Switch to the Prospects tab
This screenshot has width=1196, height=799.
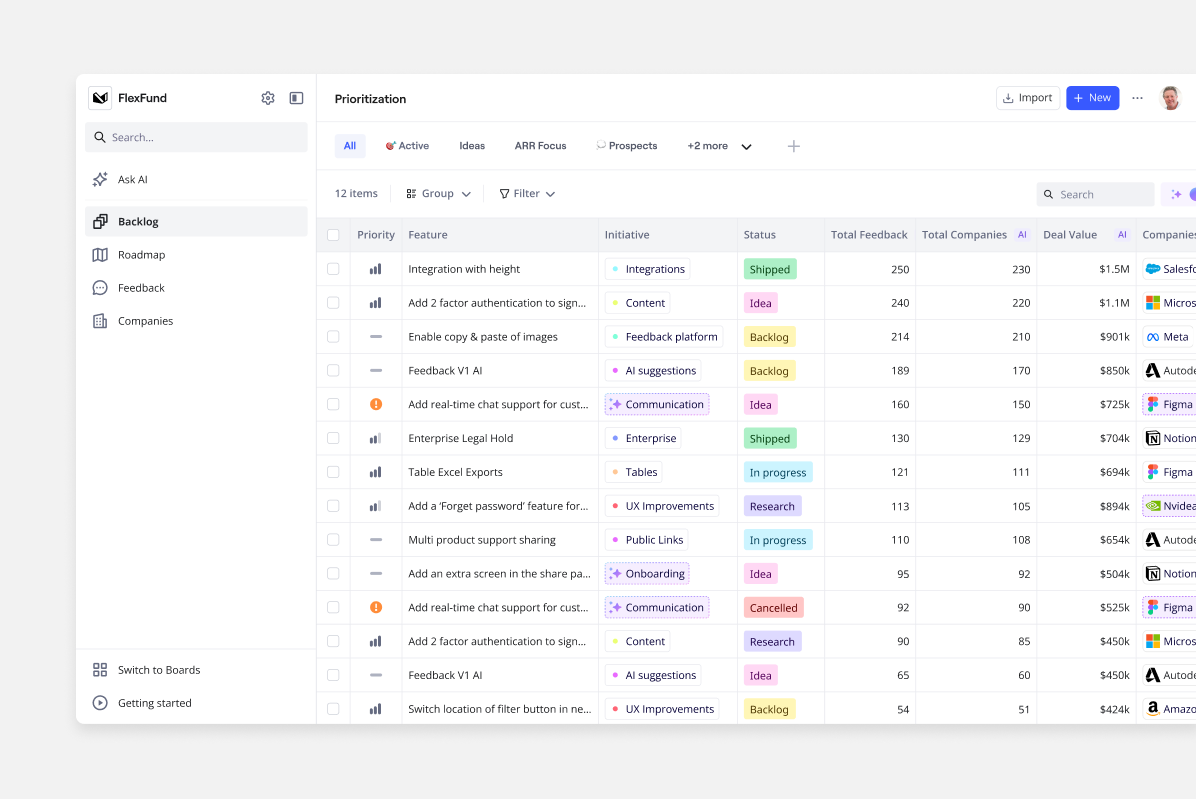coord(627,146)
